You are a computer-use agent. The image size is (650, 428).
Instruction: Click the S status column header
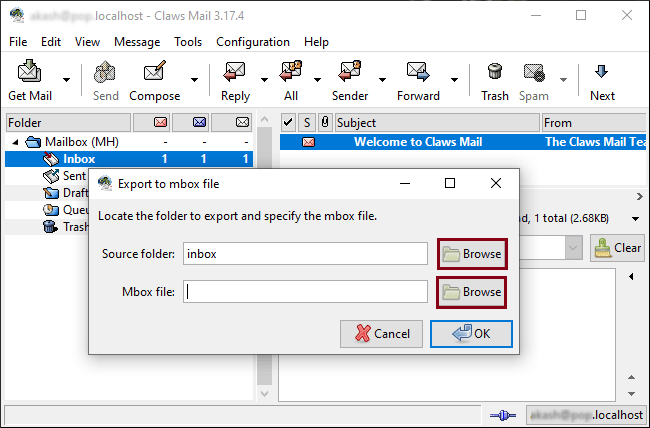(x=307, y=123)
